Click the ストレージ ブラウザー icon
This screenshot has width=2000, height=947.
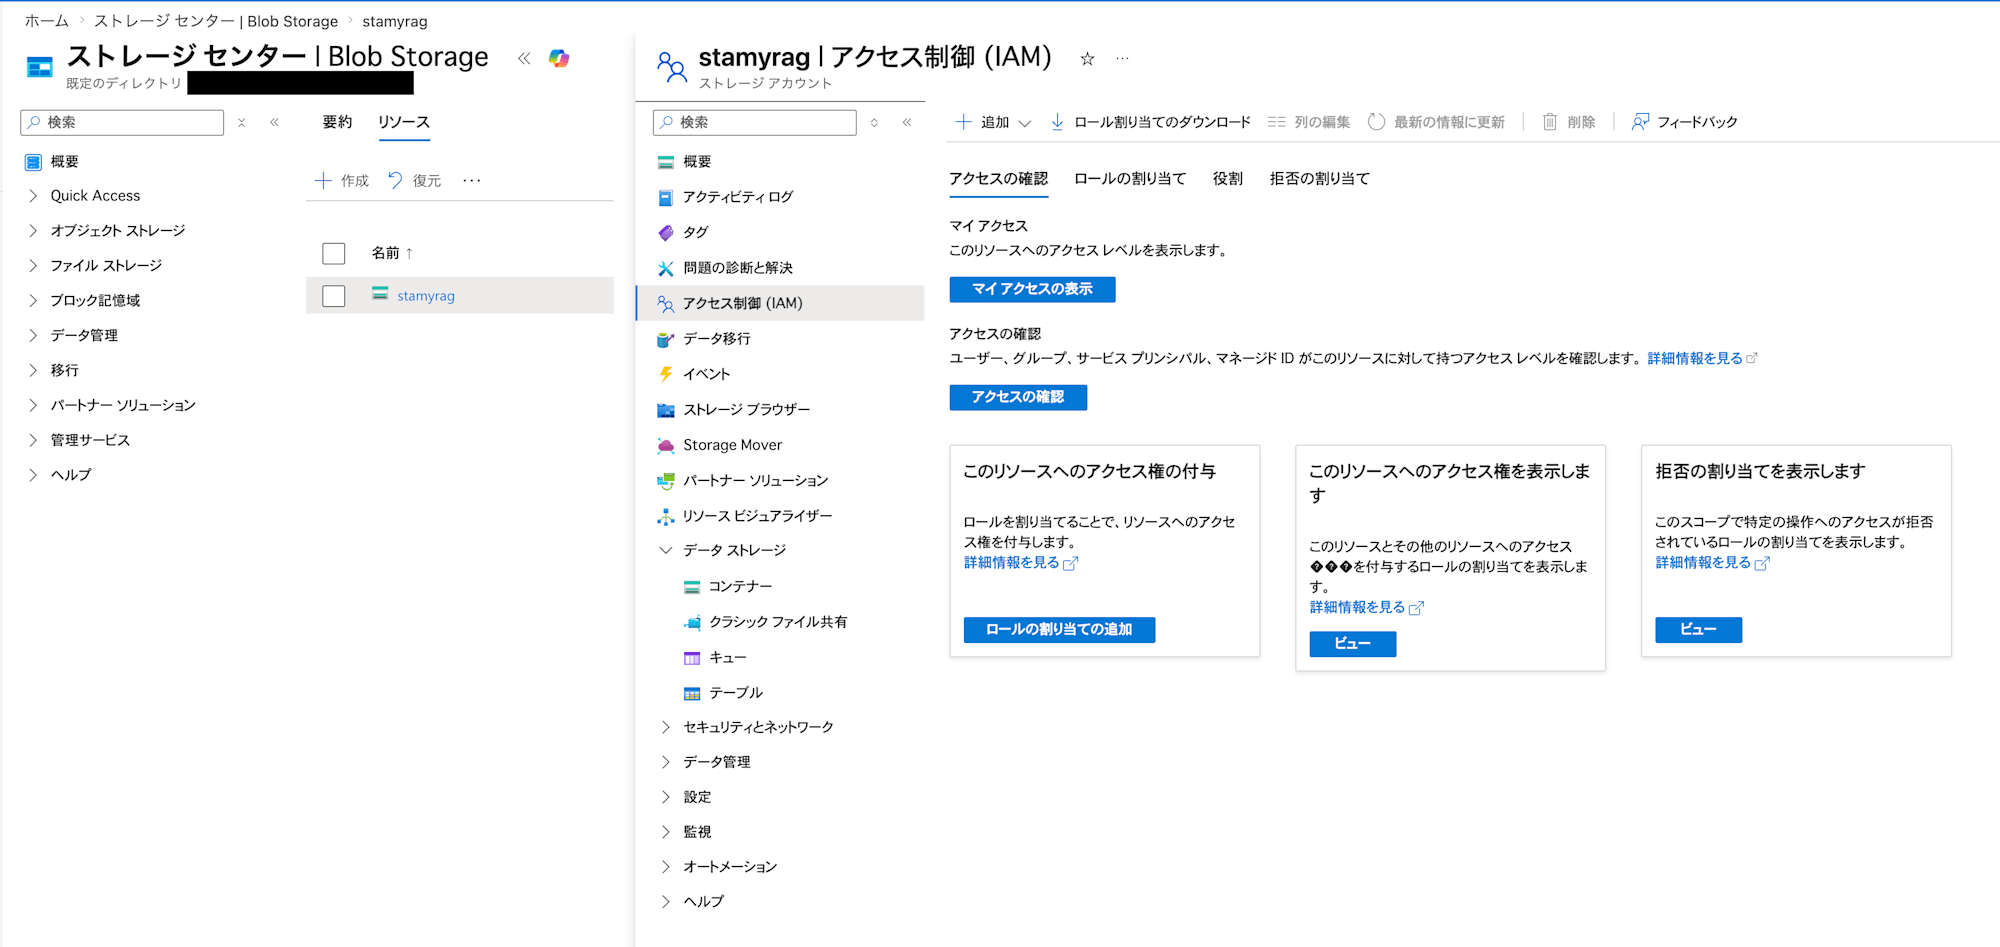click(x=665, y=410)
